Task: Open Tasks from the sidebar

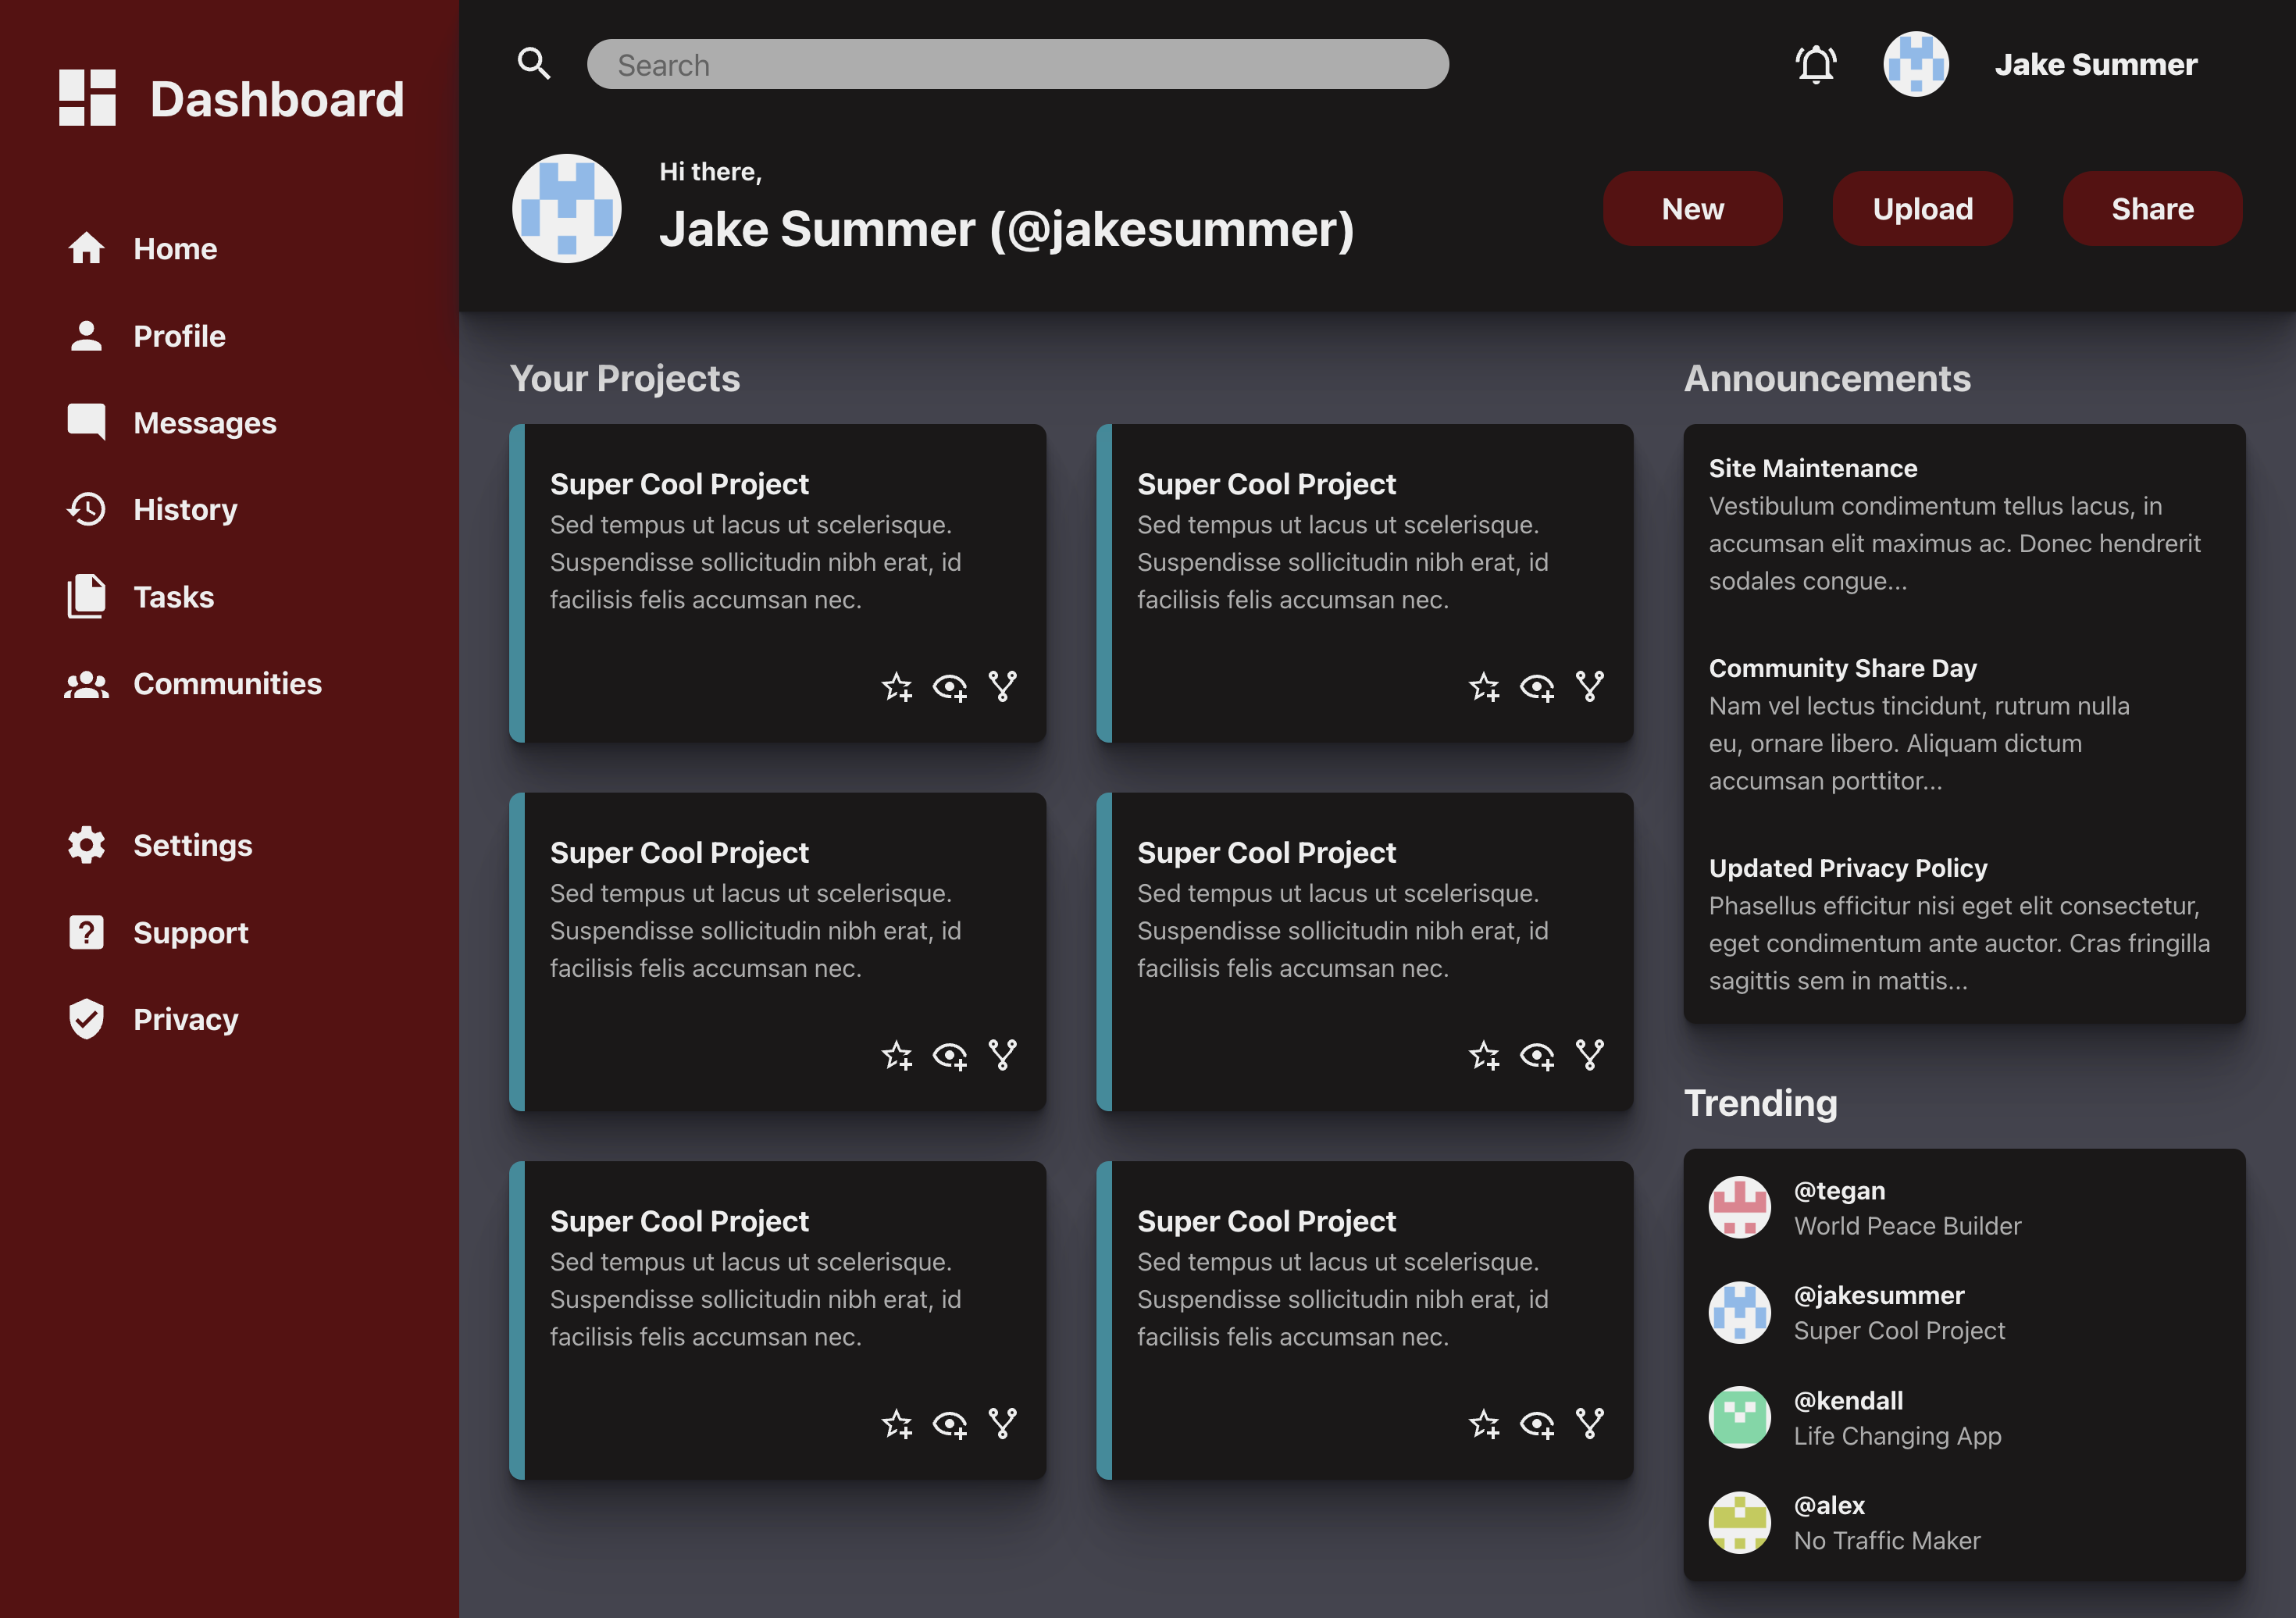Action: (x=173, y=597)
